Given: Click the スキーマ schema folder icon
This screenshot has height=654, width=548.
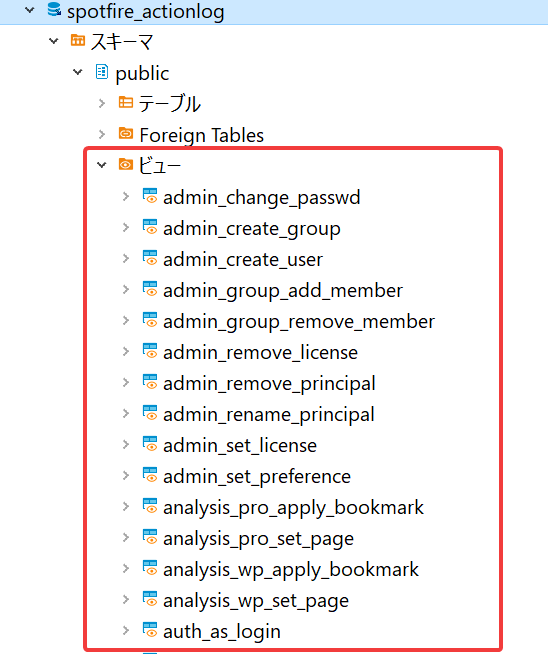Looking at the screenshot, I should point(78,40).
